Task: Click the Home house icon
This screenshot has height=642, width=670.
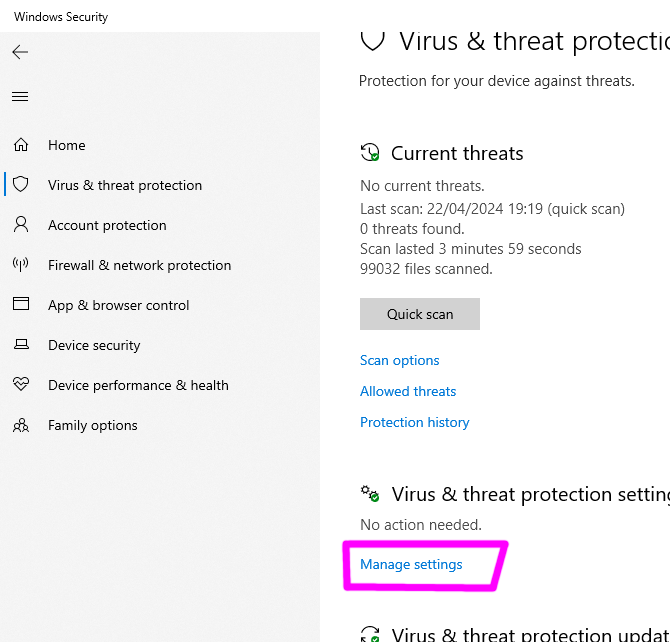Action: point(21,145)
